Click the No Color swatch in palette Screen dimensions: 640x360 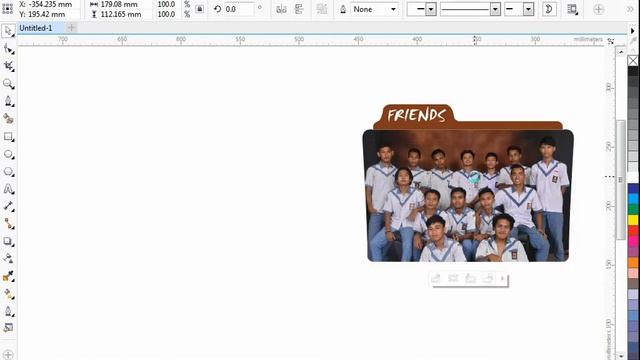click(x=633, y=61)
